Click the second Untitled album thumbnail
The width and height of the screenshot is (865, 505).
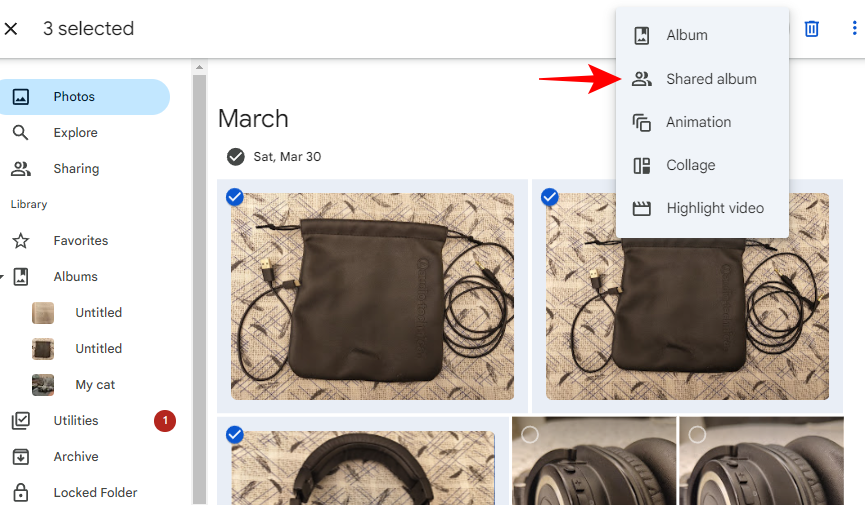point(43,349)
